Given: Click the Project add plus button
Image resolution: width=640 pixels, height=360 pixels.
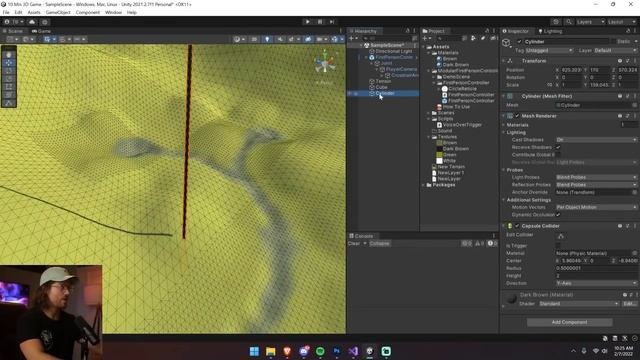Looking at the screenshot, I should (427, 38).
